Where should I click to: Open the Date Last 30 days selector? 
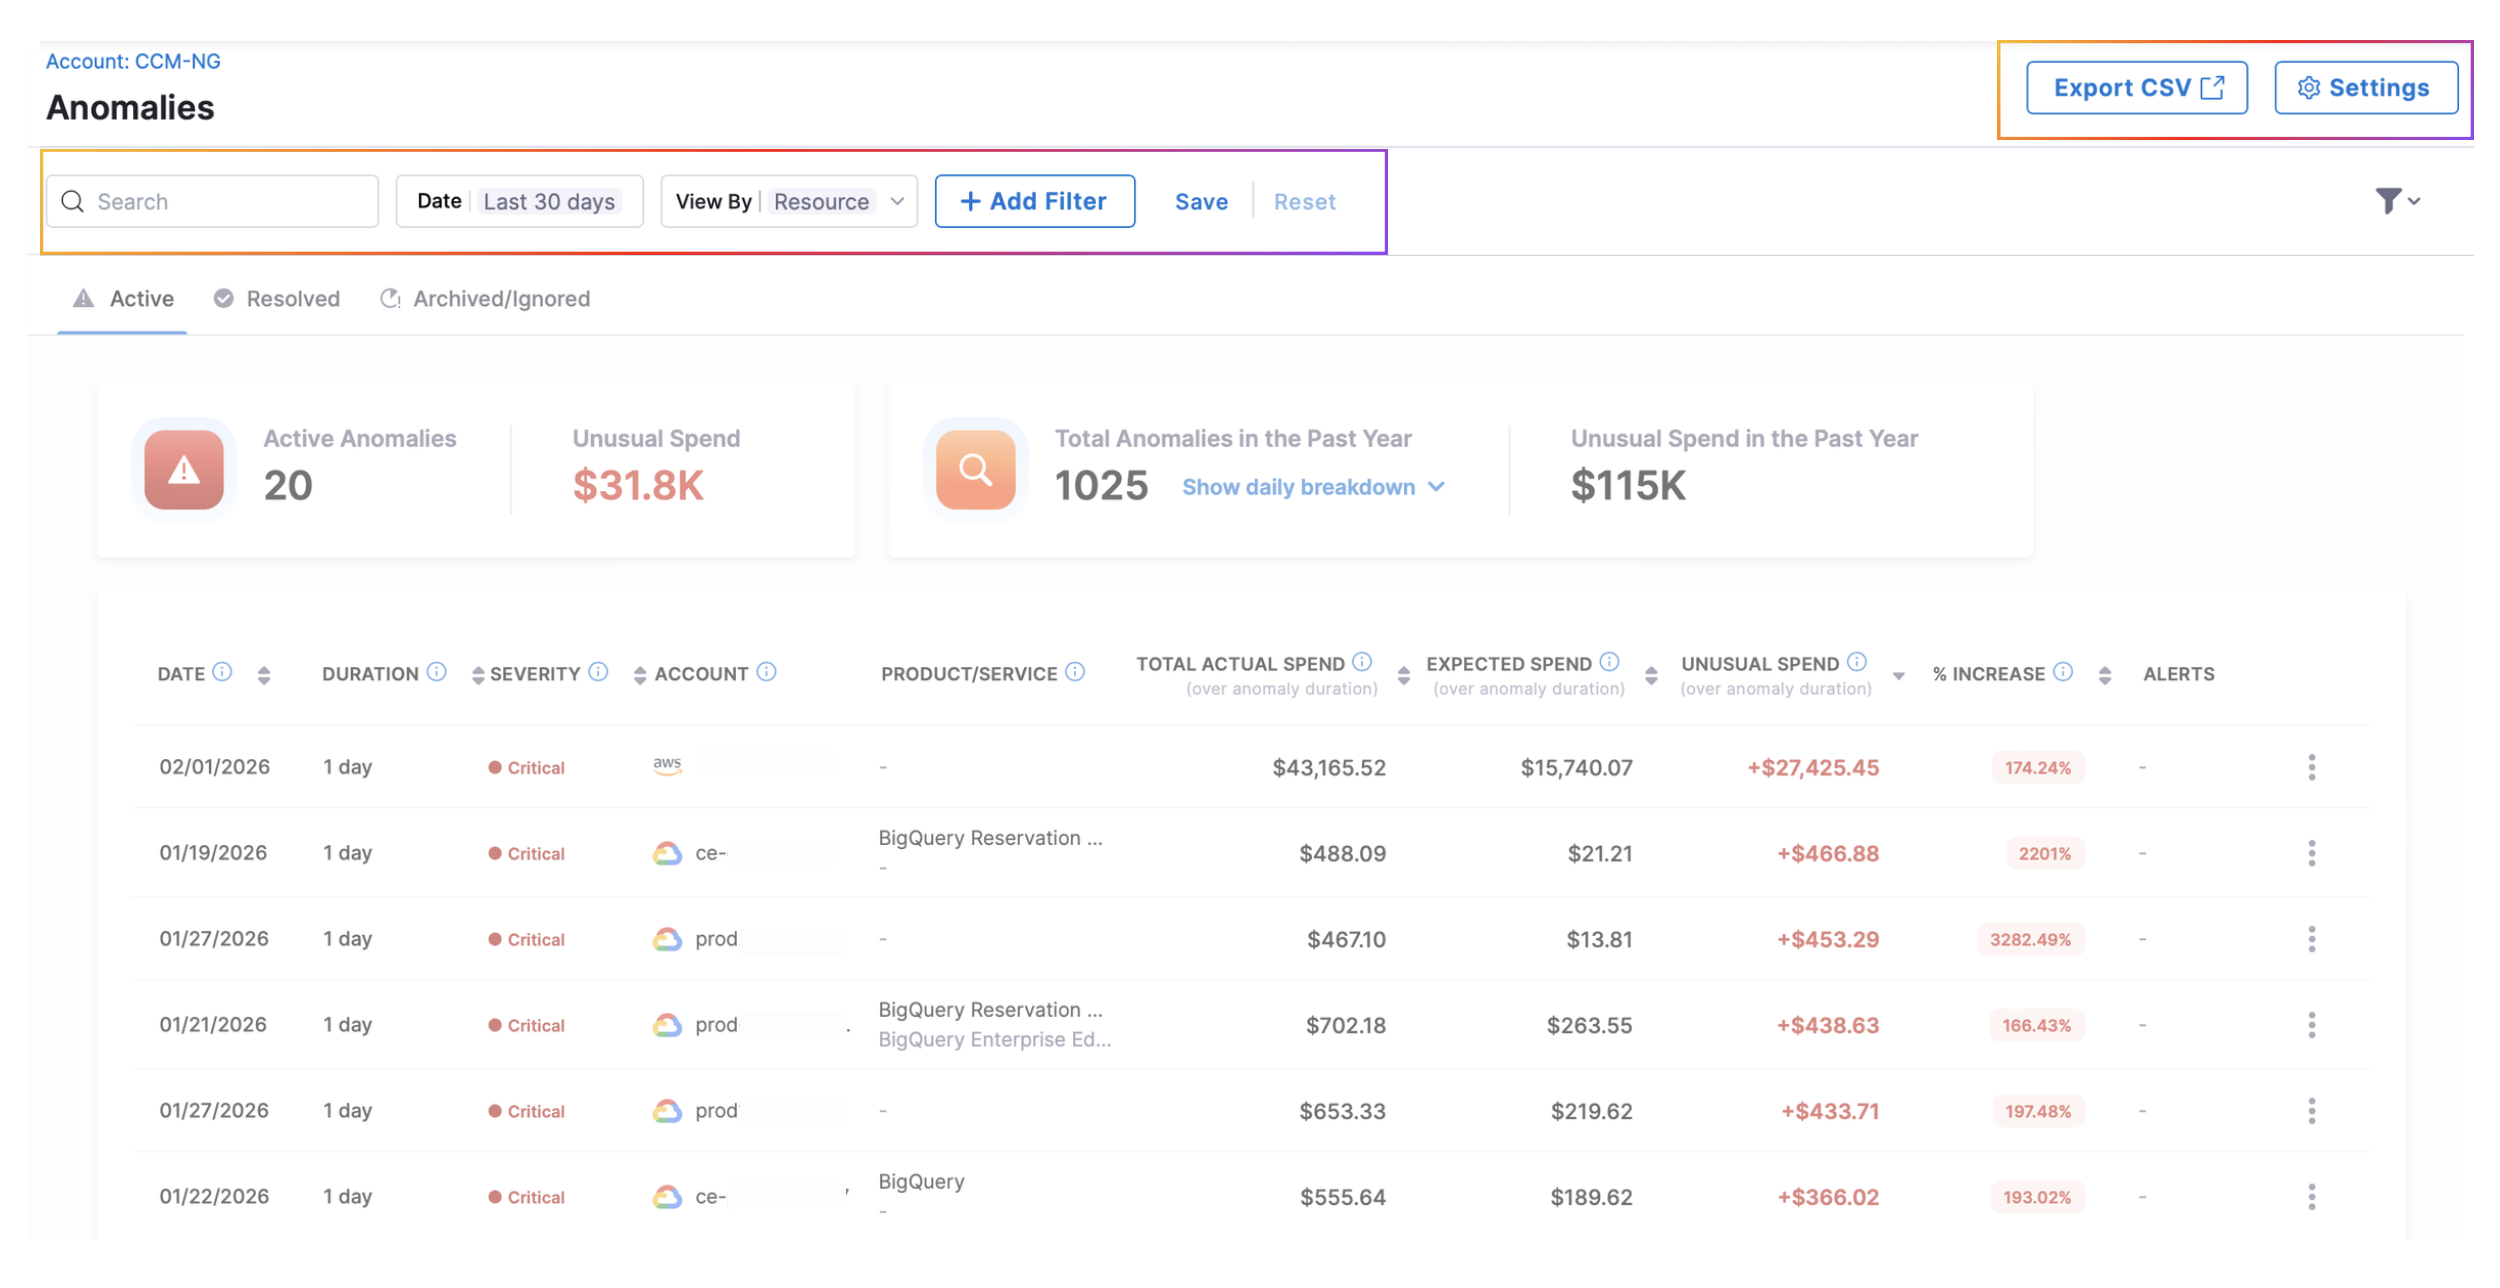pyautogui.click(x=519, y=201)
